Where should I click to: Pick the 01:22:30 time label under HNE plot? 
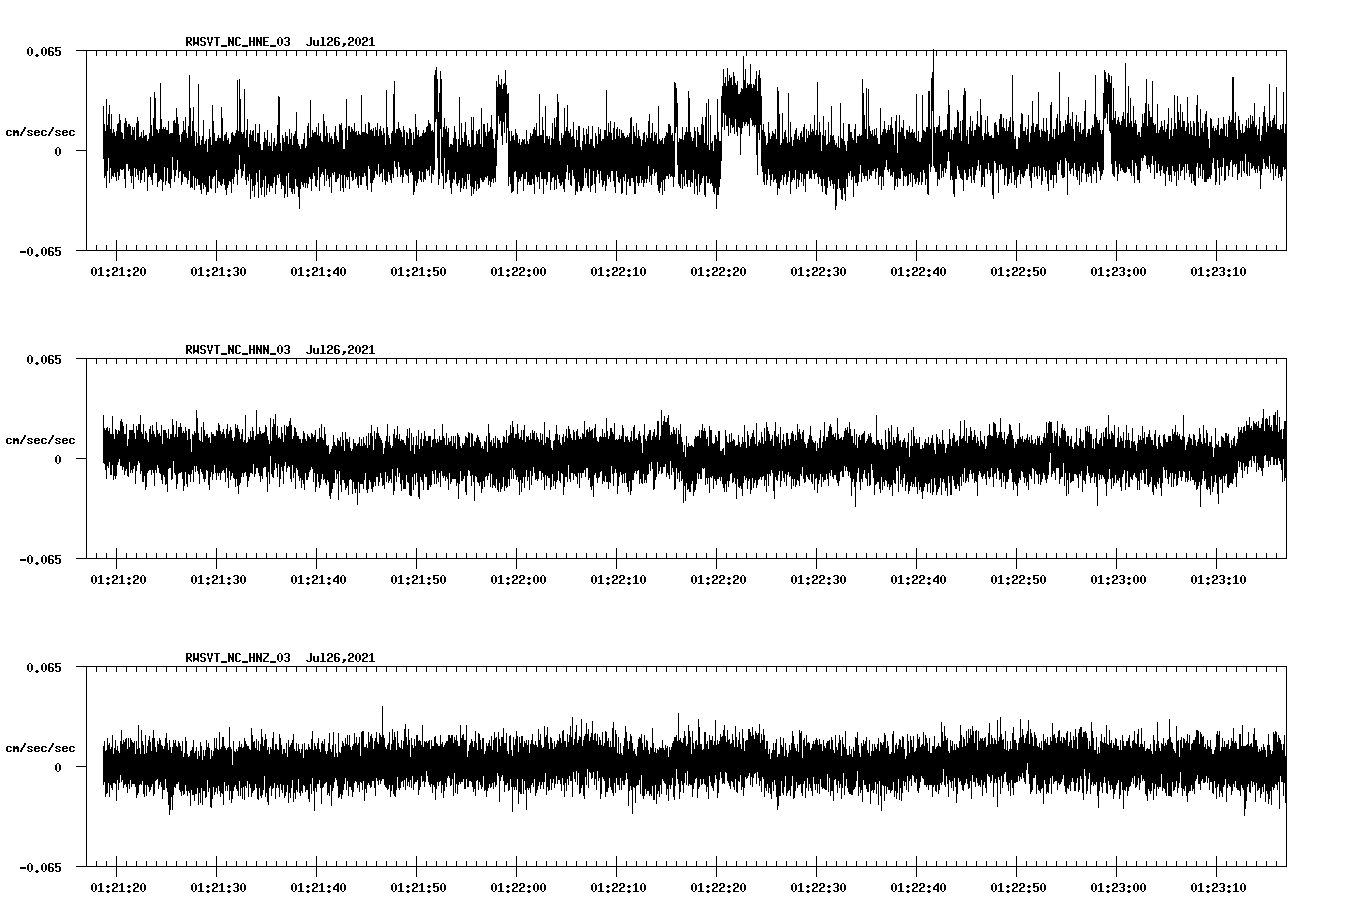point(818,272)
